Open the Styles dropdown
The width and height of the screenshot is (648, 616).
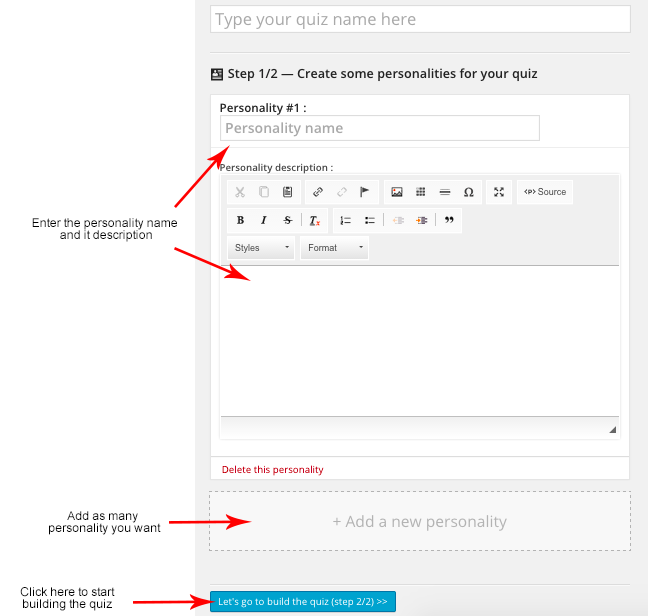coord(261,248)
